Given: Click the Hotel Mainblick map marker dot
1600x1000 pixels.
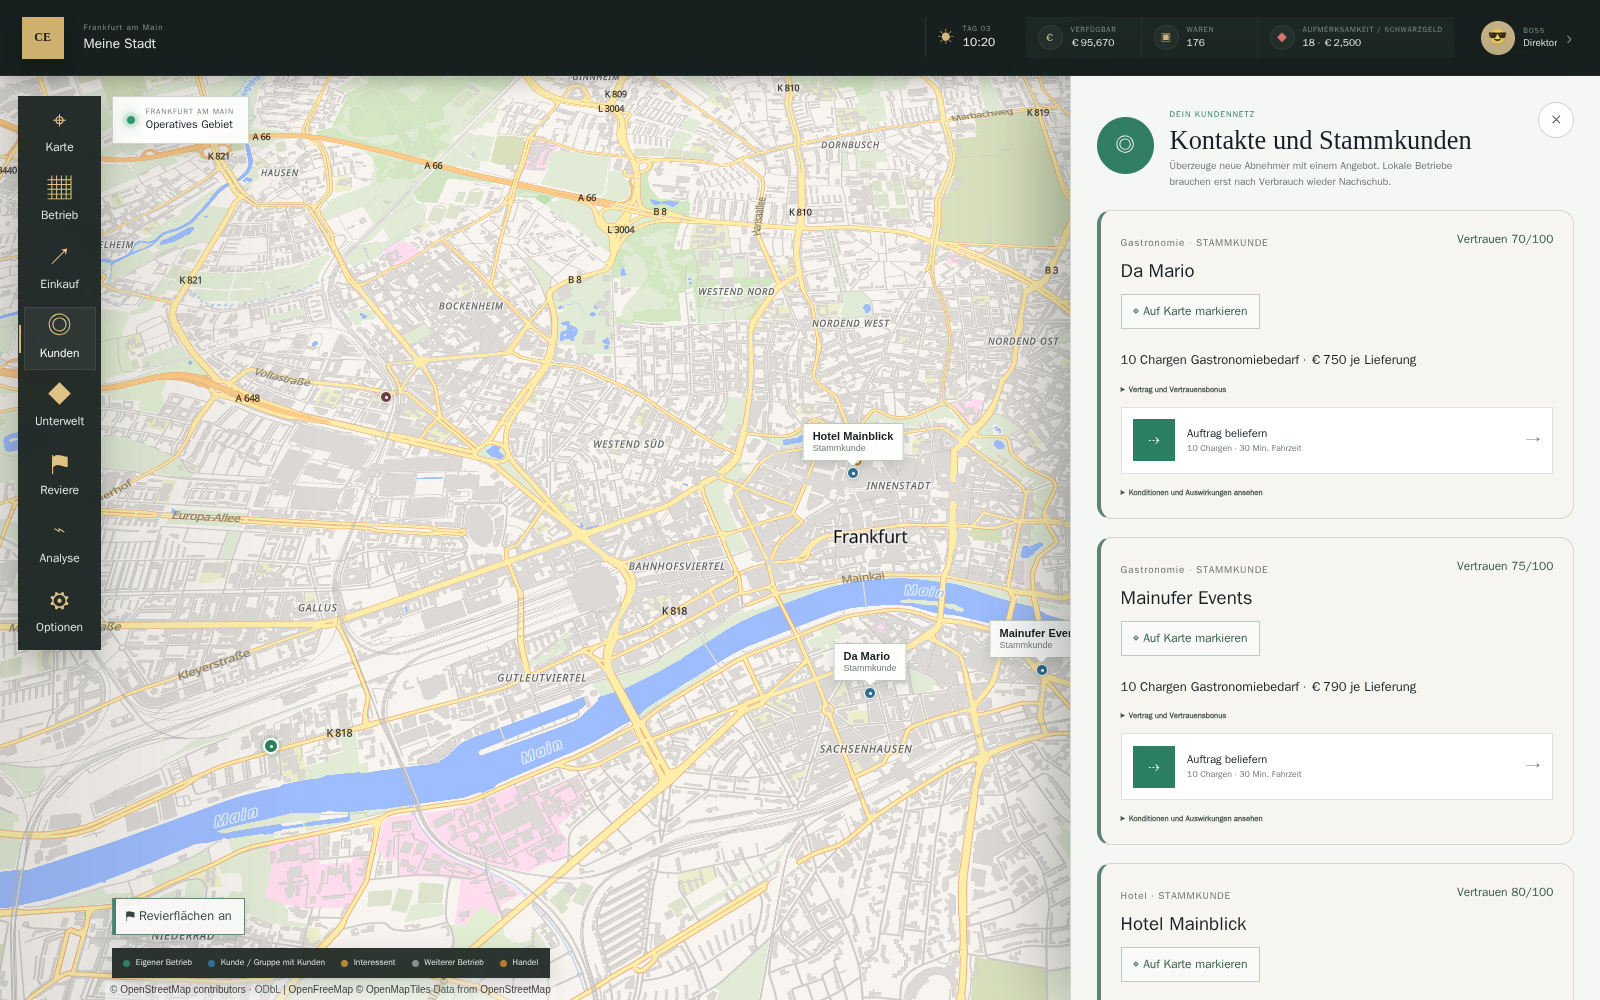Looking at the screenshot, I should 853,473.
